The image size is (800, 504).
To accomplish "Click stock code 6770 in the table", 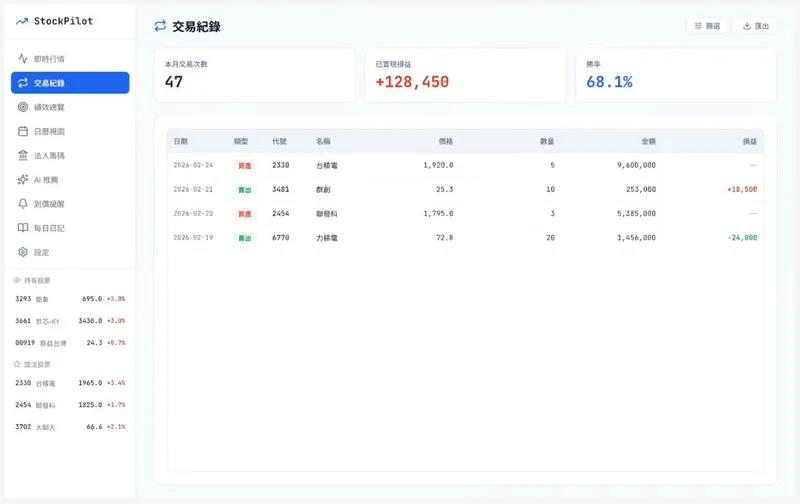I will coord(281,238).
